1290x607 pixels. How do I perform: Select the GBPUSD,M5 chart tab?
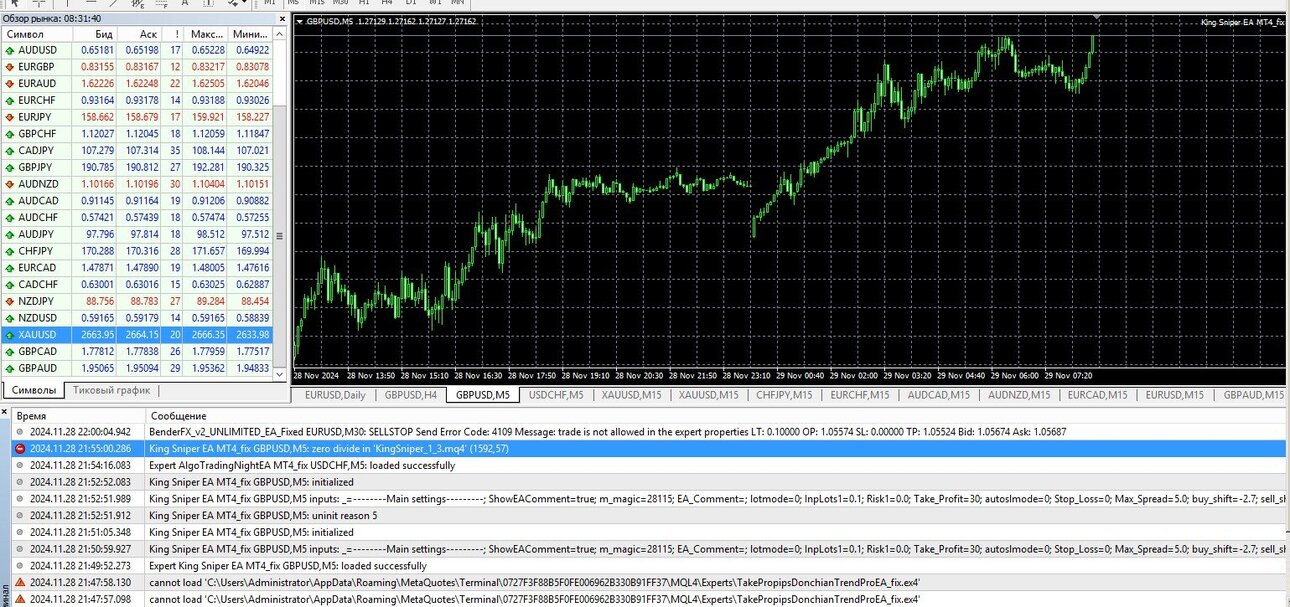pyautogui.click(x=483, y=395)
